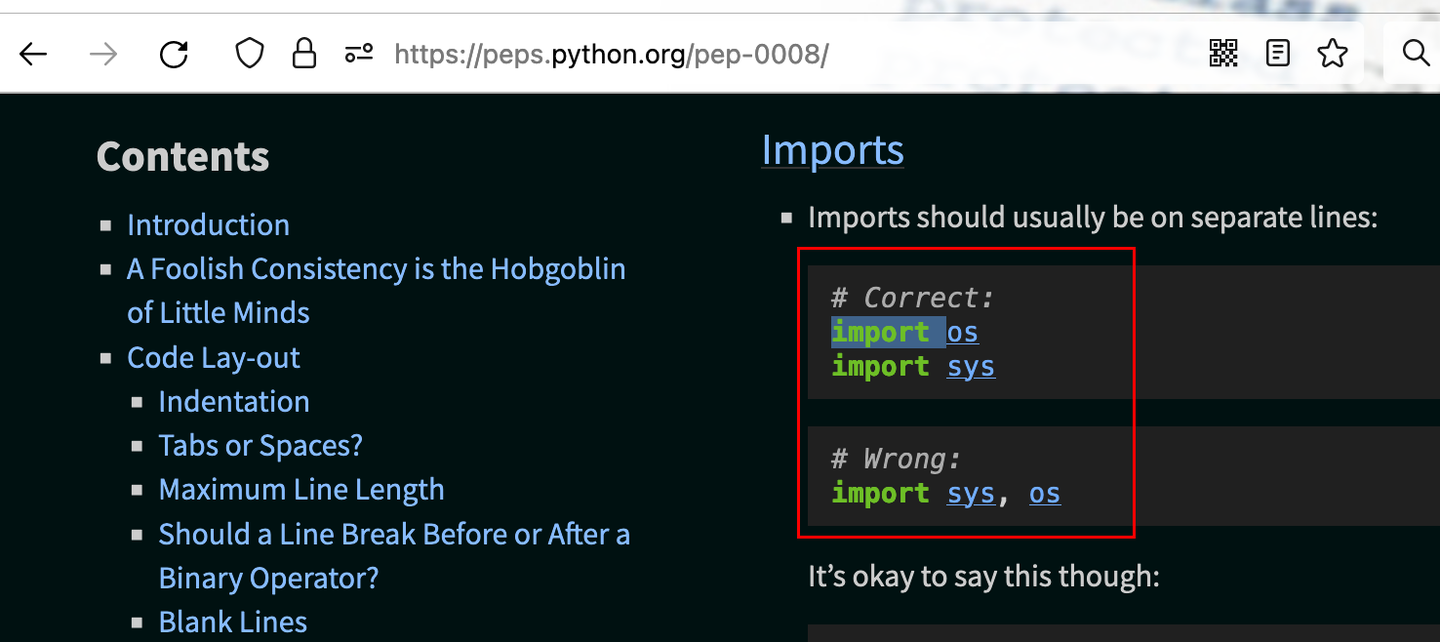Screen dimensions: 1440x642
Task: Go to 'Tabs or Spaces?' section
Action: coord(260,446)
